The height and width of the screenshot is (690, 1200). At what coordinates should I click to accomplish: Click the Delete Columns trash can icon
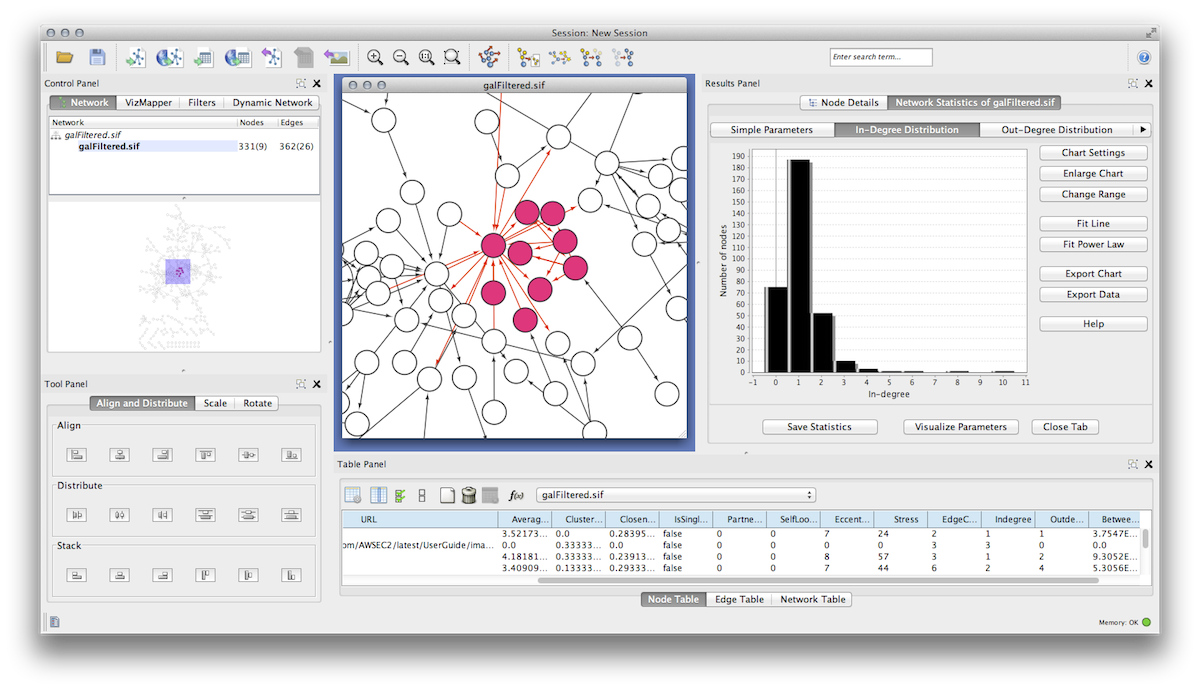pyautogui.click(x=468, y=495)
